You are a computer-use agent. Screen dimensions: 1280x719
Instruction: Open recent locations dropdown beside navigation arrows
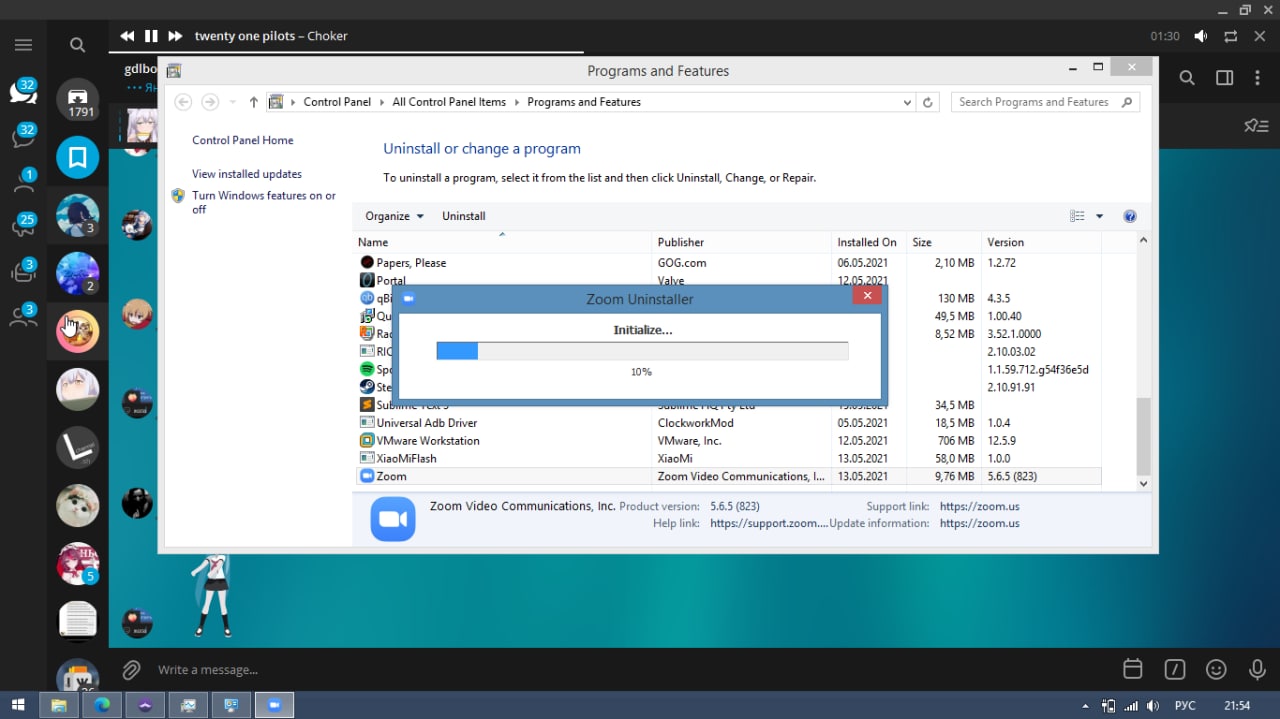click(233, 102)
